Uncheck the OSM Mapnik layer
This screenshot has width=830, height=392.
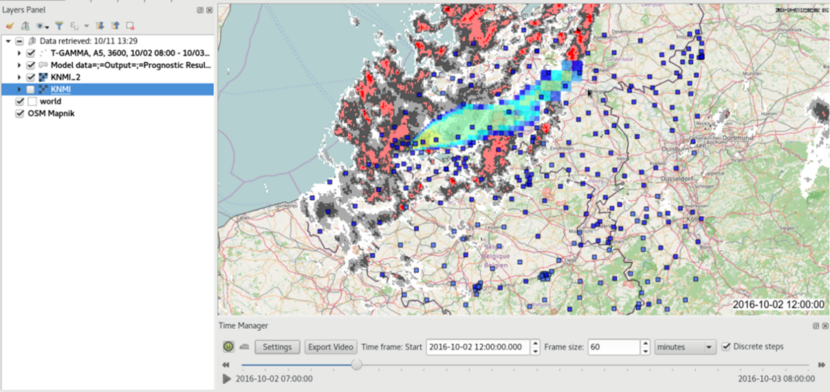pos(20,113)
